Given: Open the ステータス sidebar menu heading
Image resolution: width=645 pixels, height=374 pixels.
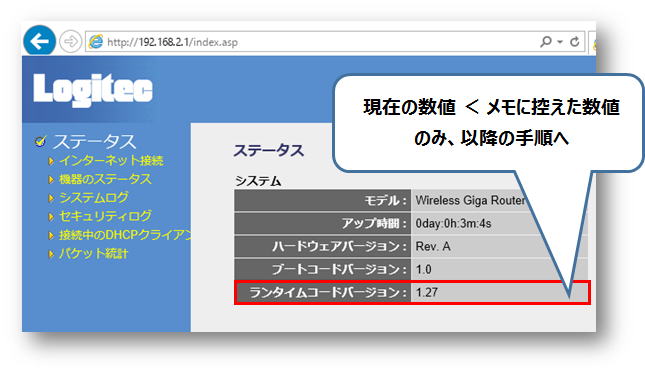Looking at the screenshot, I should [94, 142].
